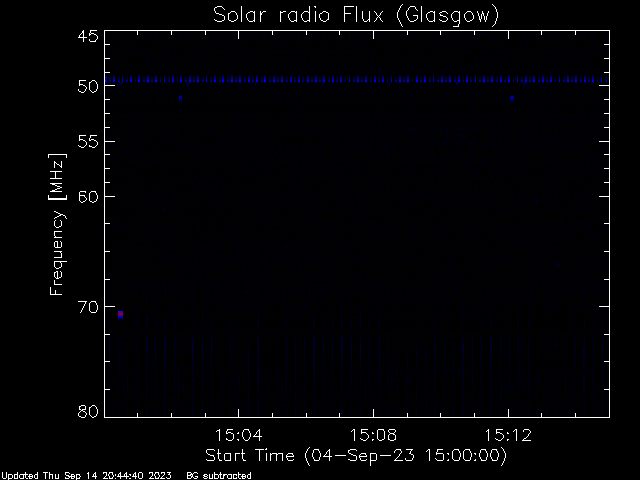Click the red spot near 70 MHz

pyautogui.click(x=120, y=314)
